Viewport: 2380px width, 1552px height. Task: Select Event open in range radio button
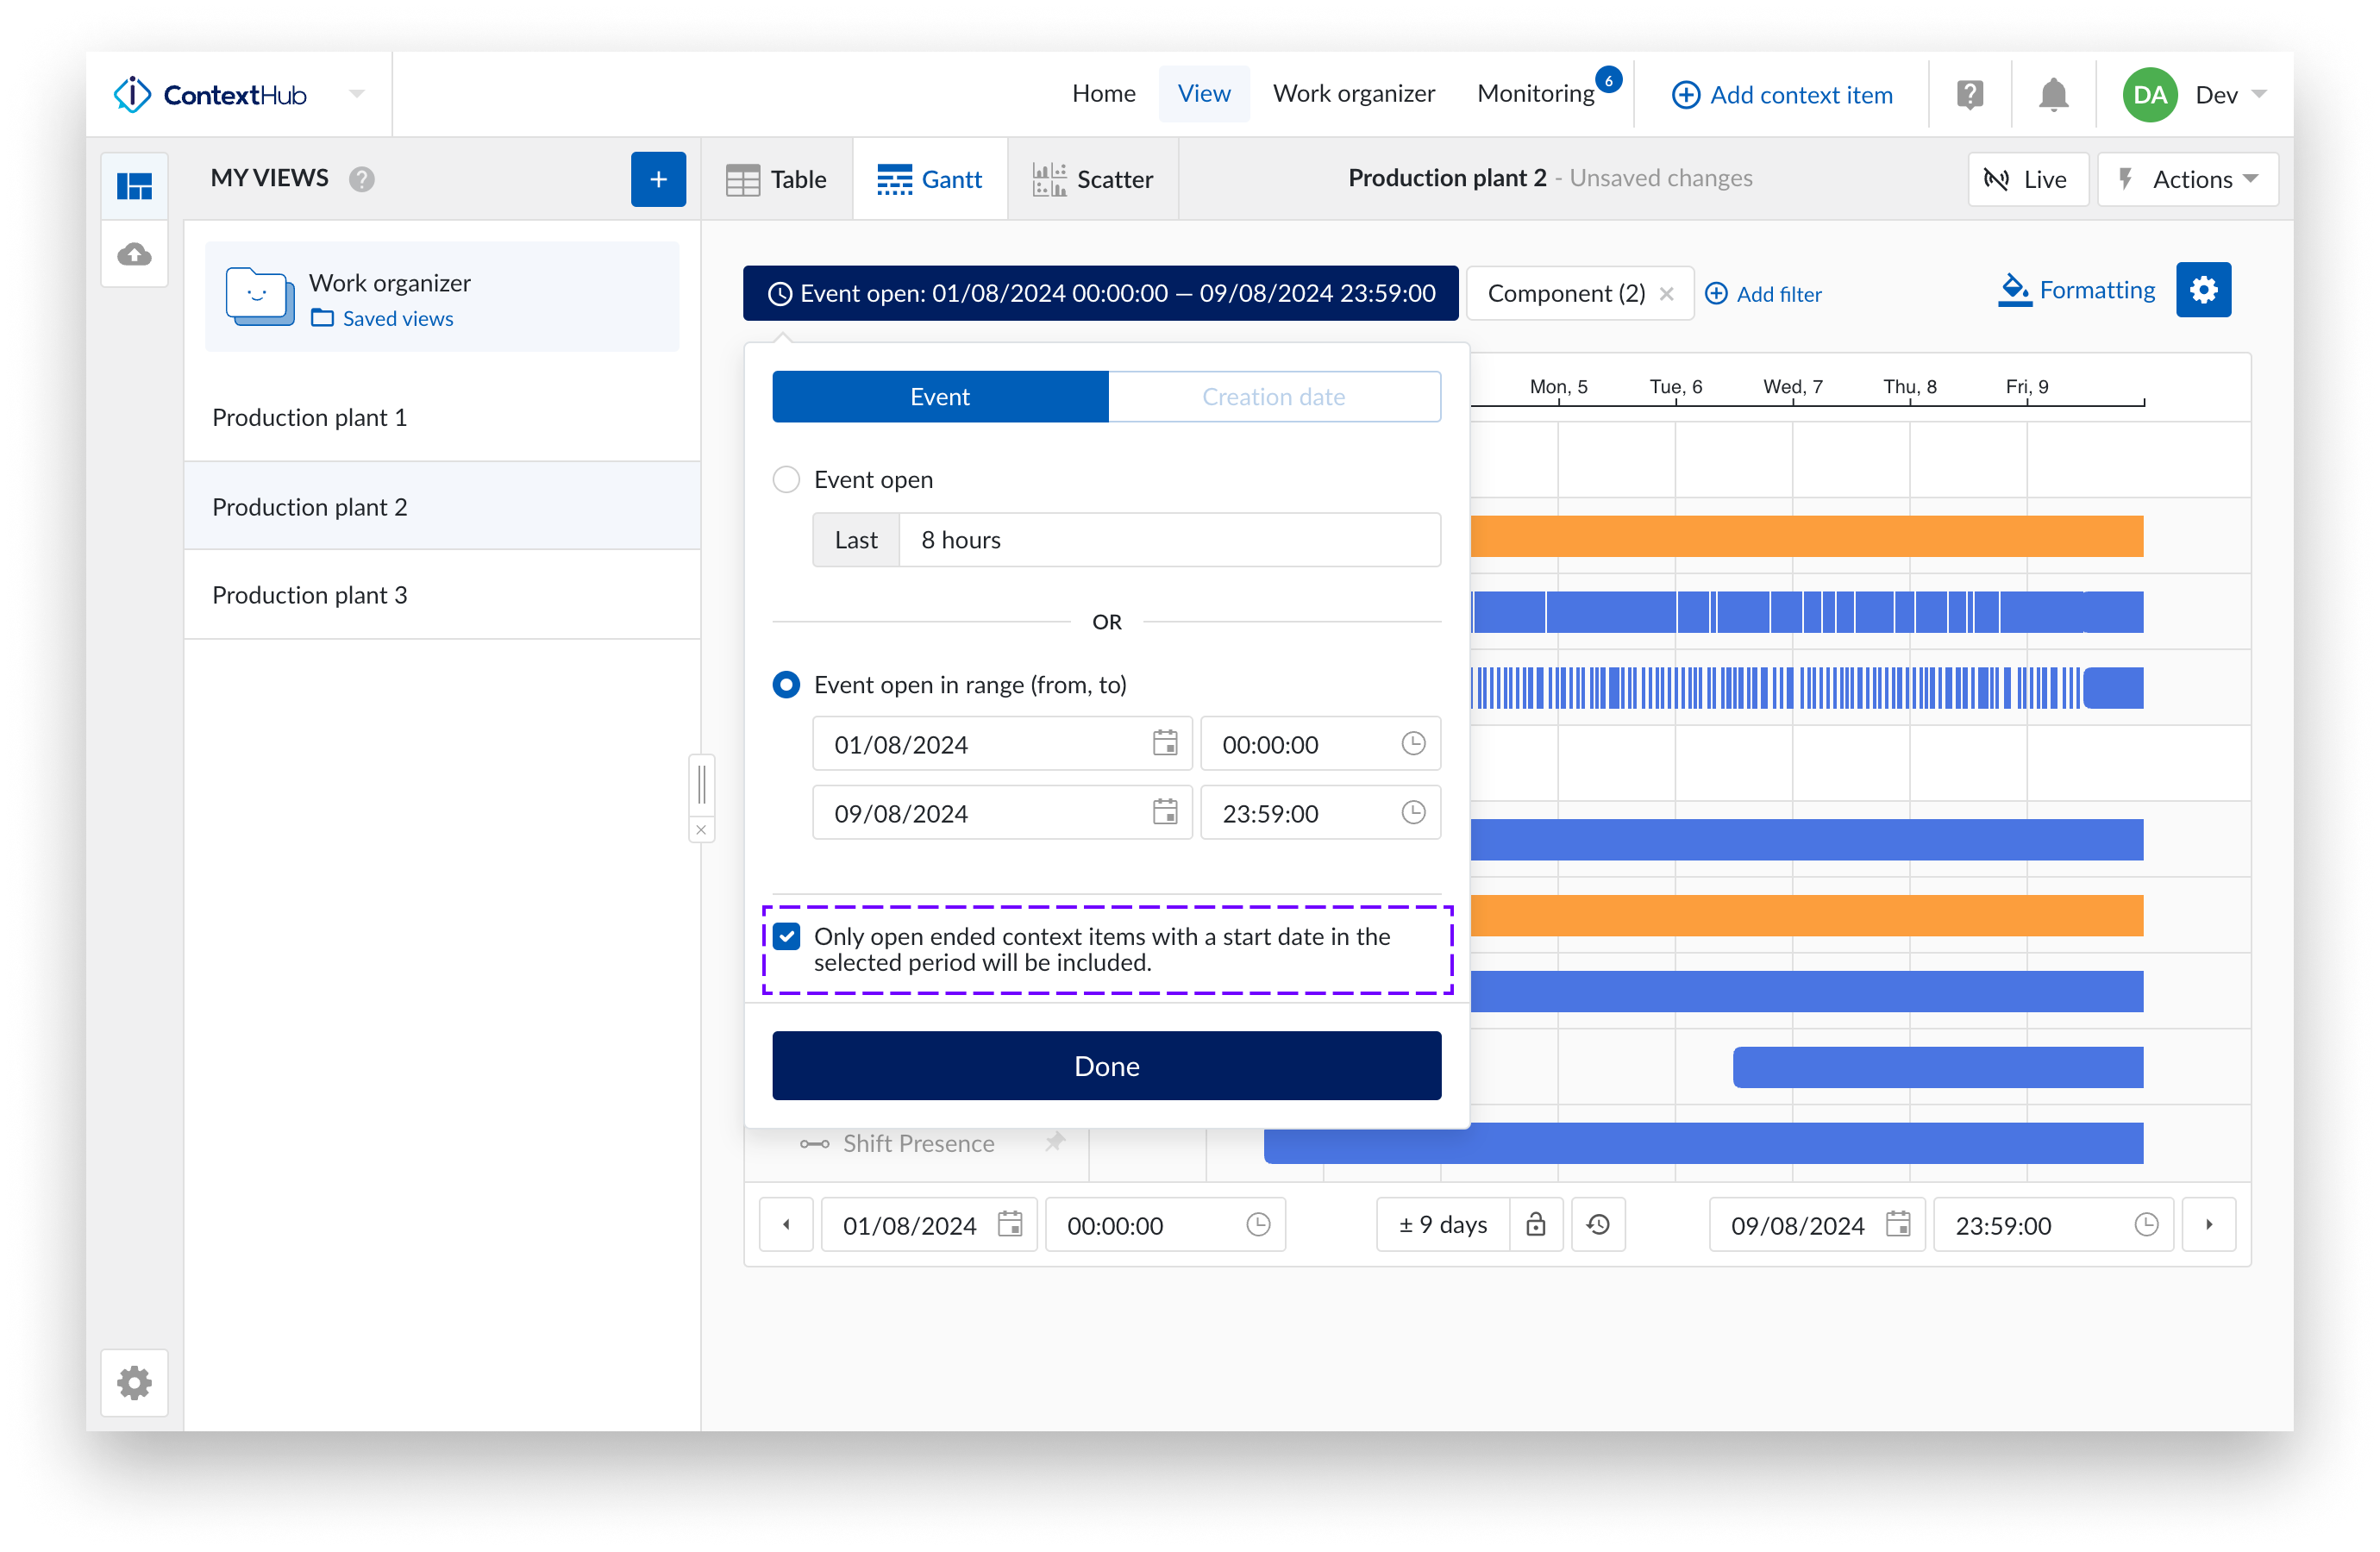pos(786,685)
